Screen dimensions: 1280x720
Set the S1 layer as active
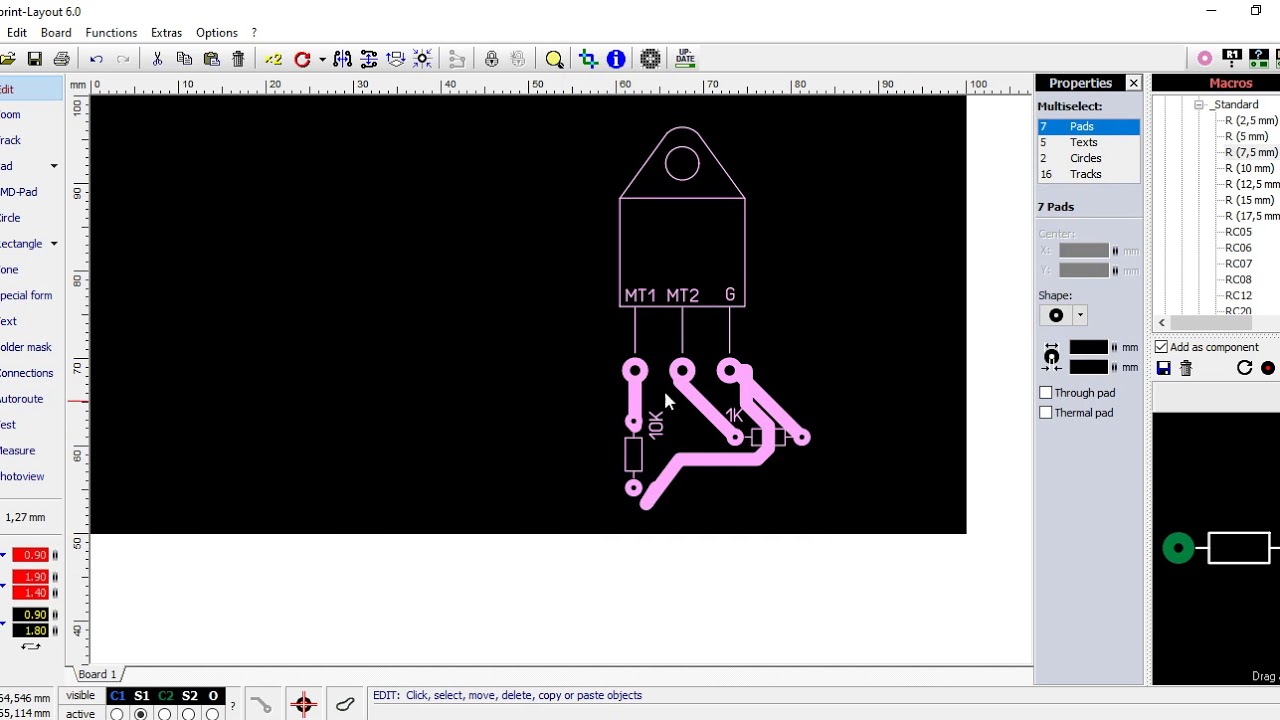click(140, 714)
